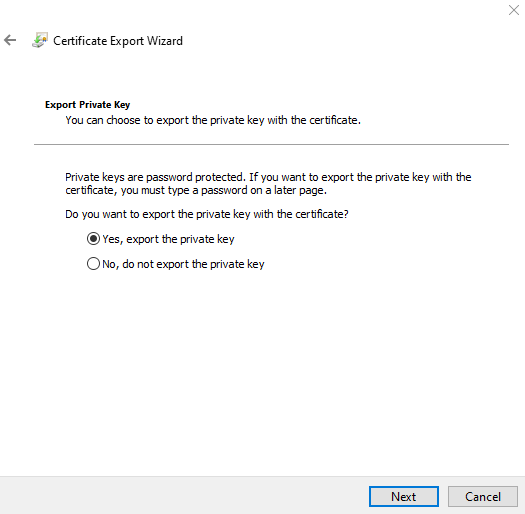
Task: Click the 'Do you want to export' question
Action: click(207, 214)
